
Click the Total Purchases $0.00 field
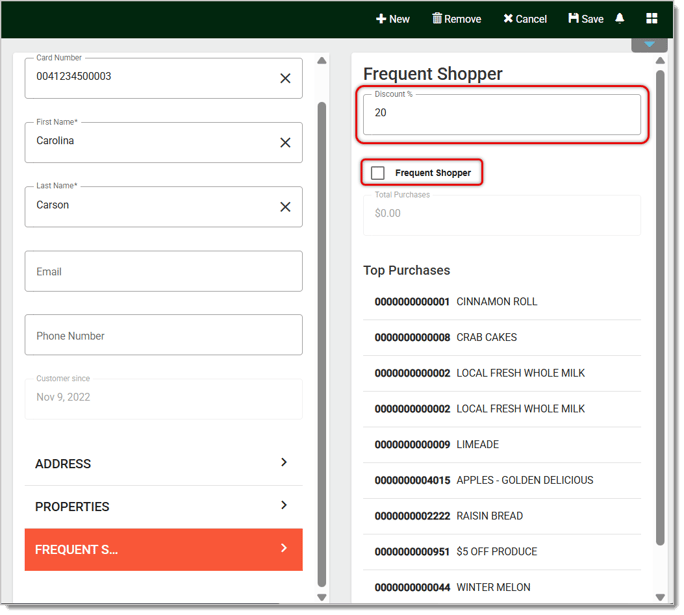(502, 215)
